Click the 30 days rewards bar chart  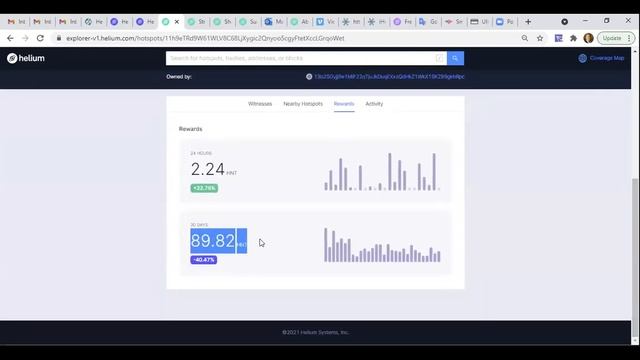point(382,244)
